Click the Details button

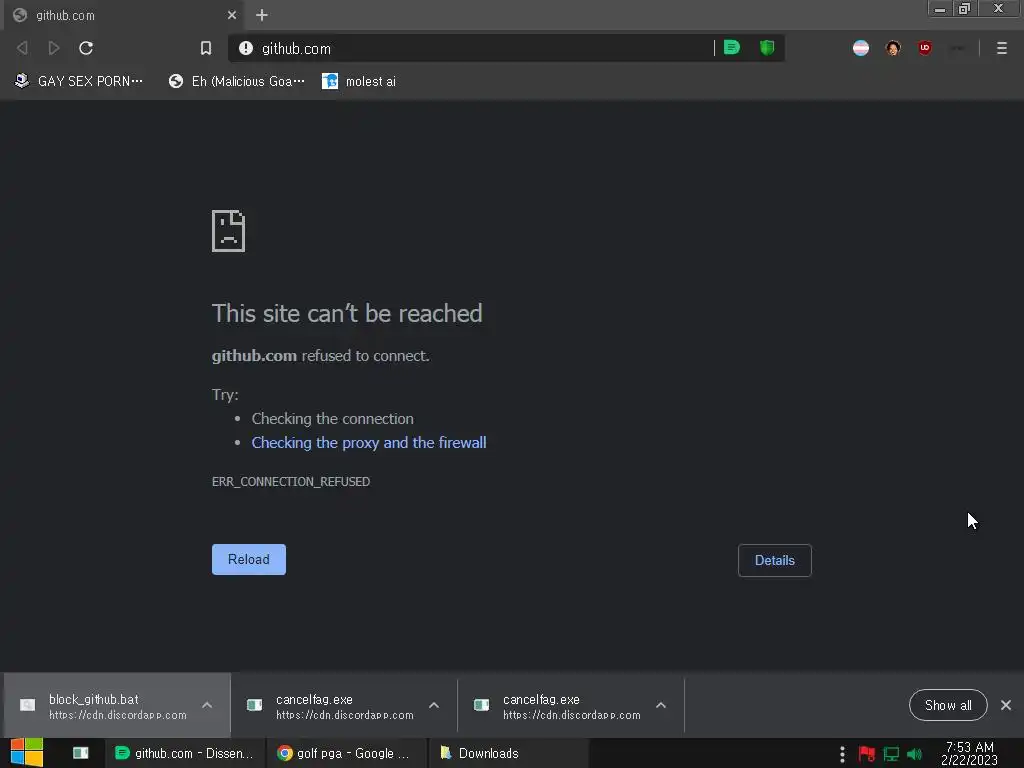click(x=775, y=560)
